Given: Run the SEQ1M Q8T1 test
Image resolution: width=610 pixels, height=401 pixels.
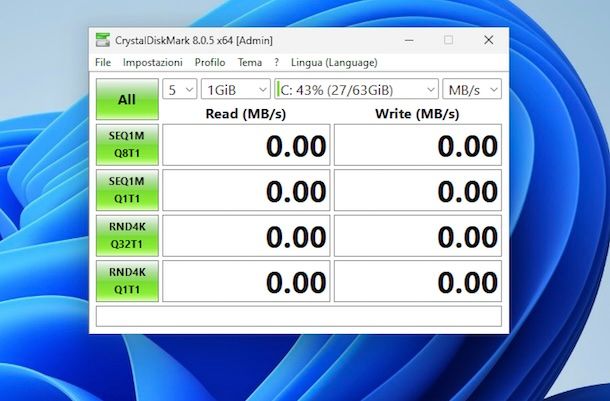Looking at the screenshot, I should click(x=127, y=145).
